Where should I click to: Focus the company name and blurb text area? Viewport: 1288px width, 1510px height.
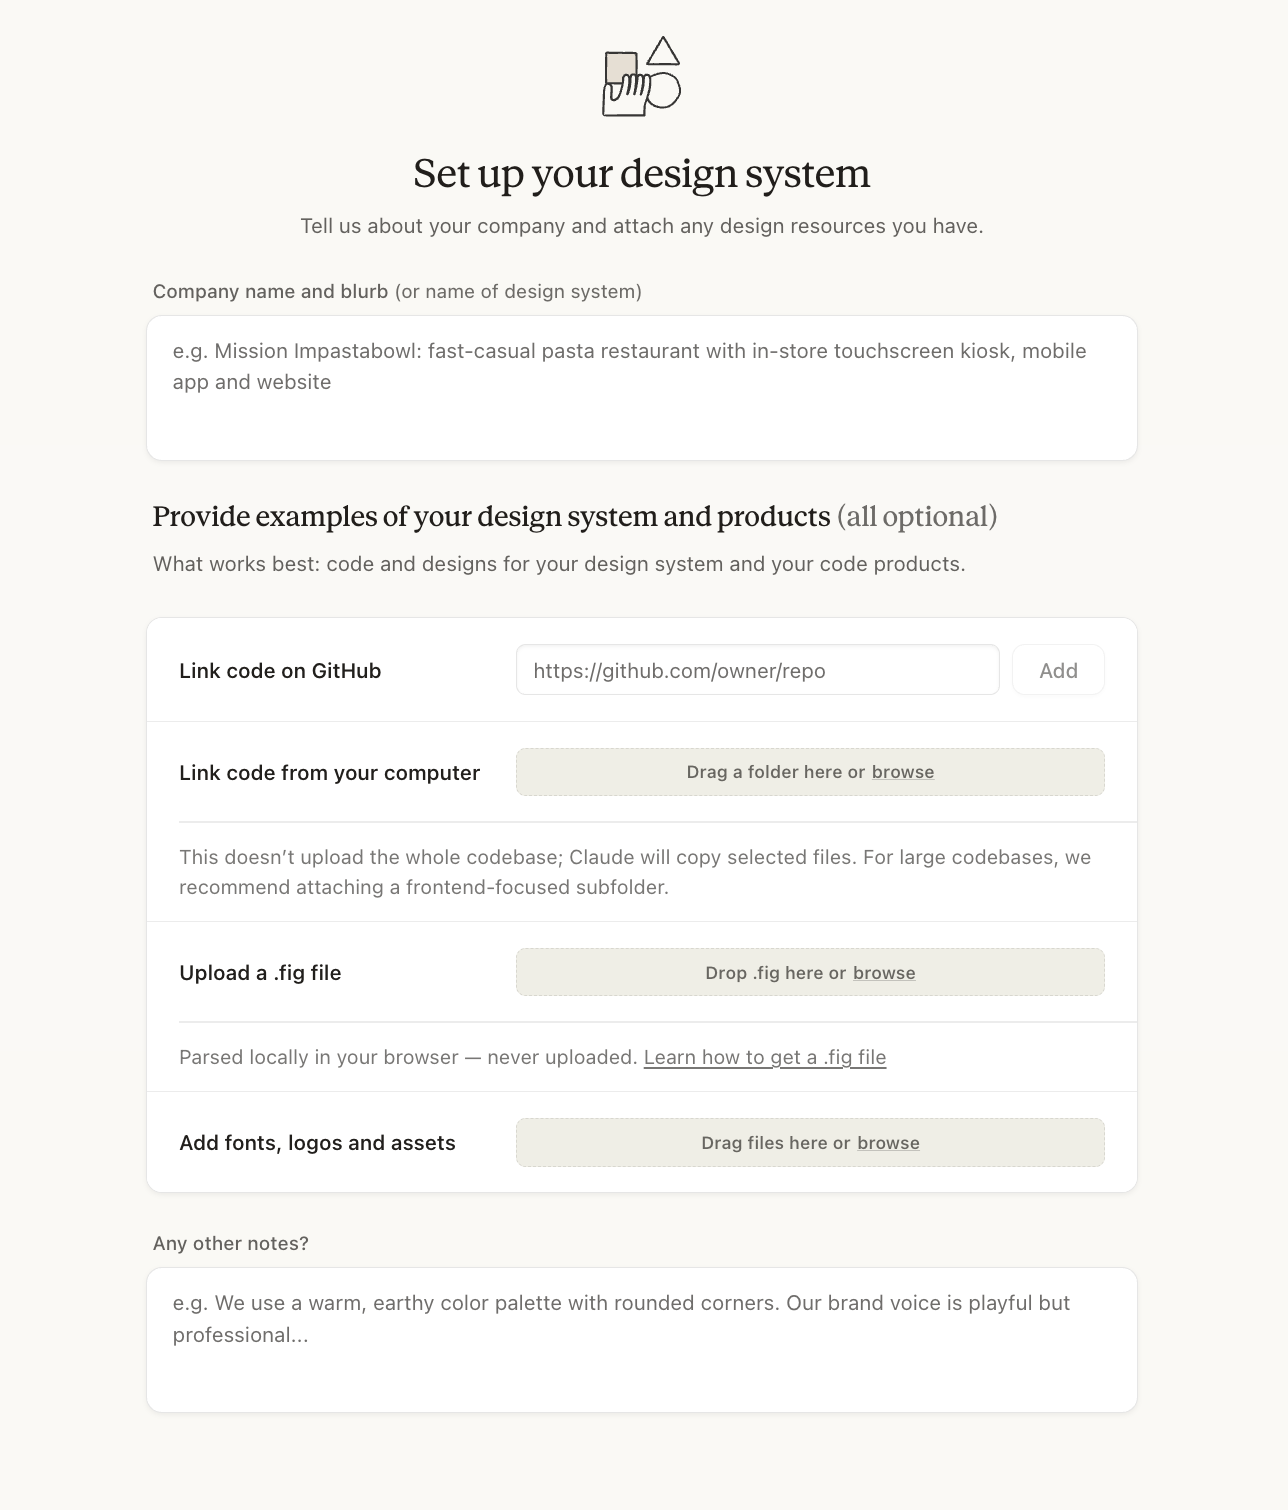tap(641, 388)
